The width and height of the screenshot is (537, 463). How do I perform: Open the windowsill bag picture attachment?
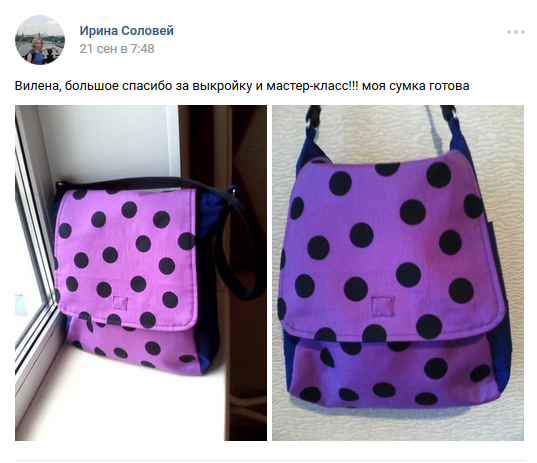(x=141, y=273)
